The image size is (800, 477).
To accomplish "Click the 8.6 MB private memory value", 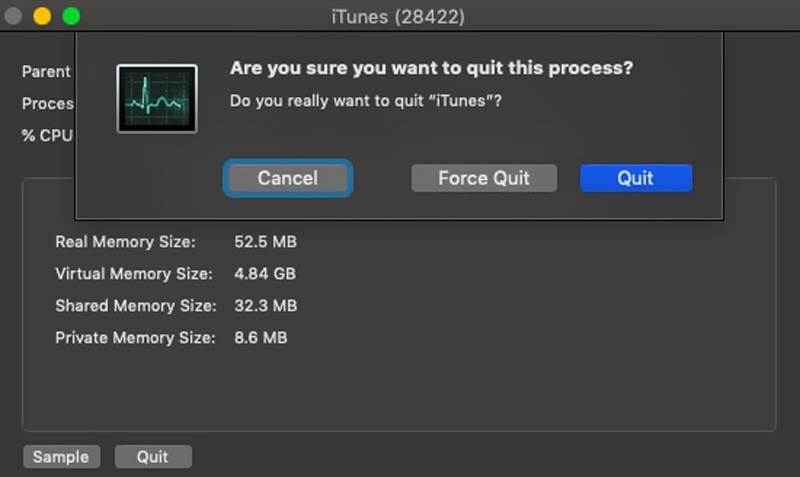I will pyautogui.click(x=260, y=338).
